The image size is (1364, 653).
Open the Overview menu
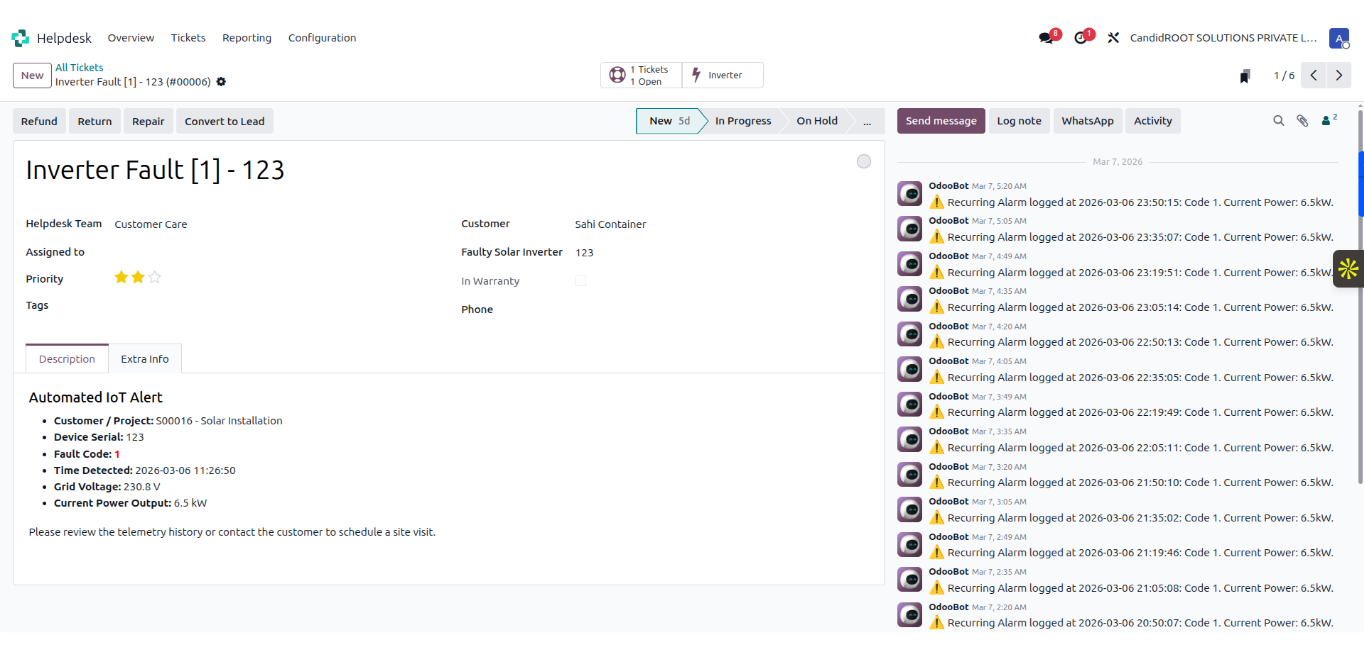pyautogui.click(x=131, y=38)
